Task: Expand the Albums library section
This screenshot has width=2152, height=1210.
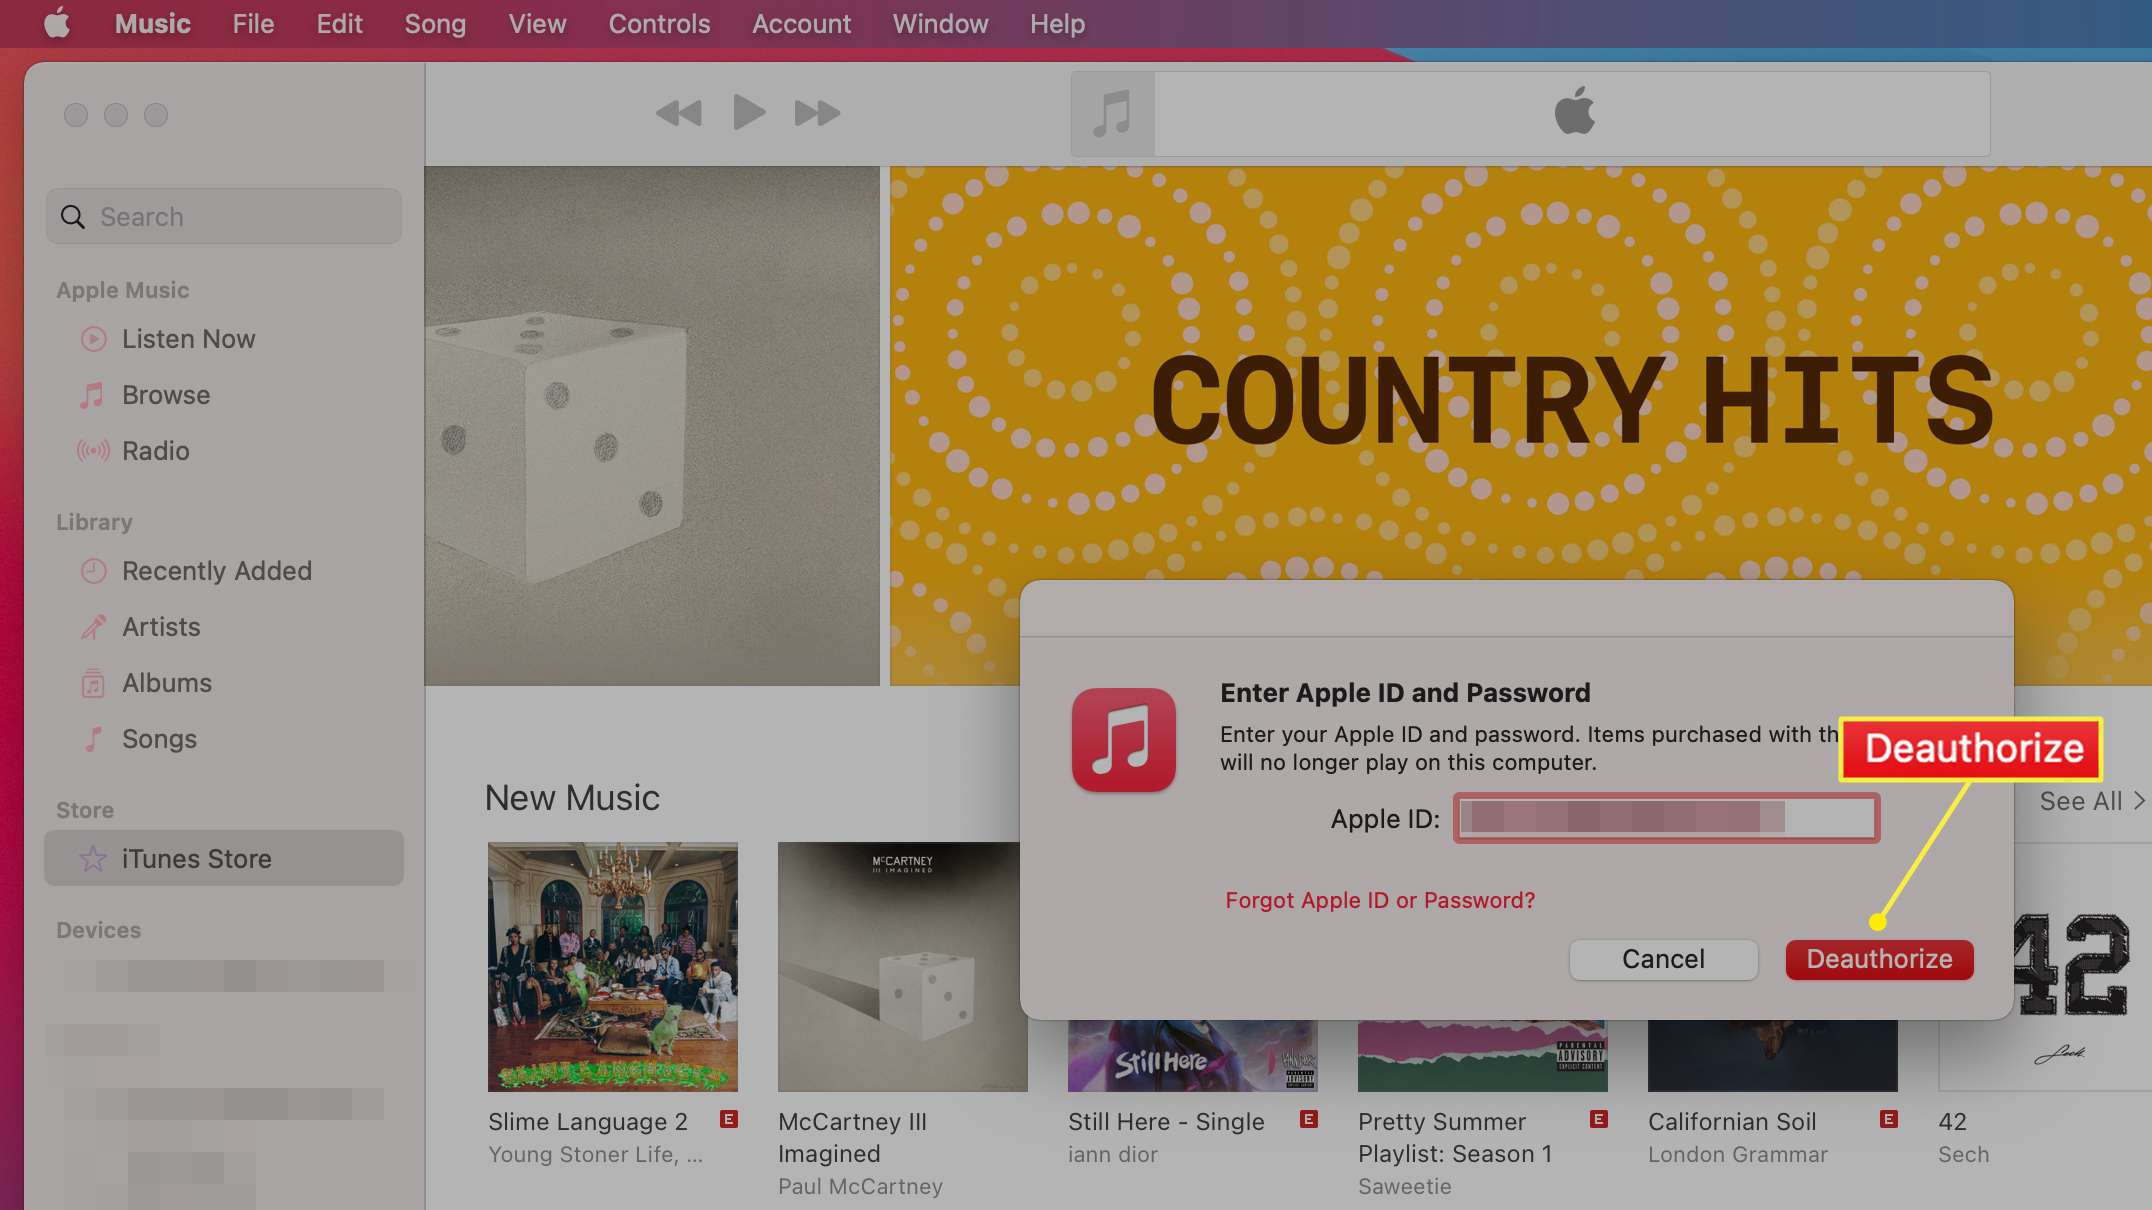Action: (166, 683)
